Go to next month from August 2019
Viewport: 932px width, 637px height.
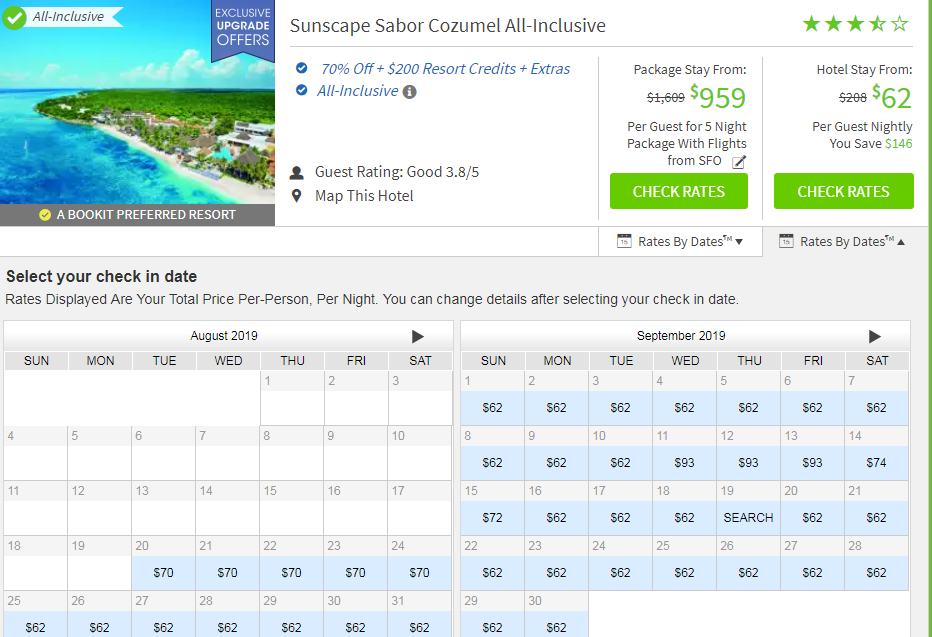point(418,336)
